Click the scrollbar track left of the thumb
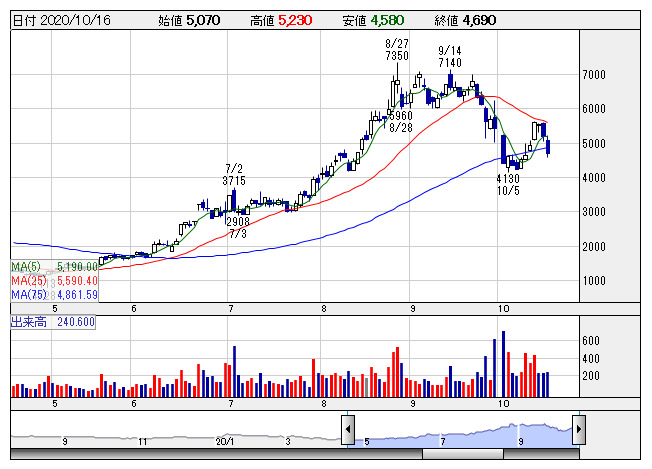Screen dimensions: 652x469 point(216,454)
